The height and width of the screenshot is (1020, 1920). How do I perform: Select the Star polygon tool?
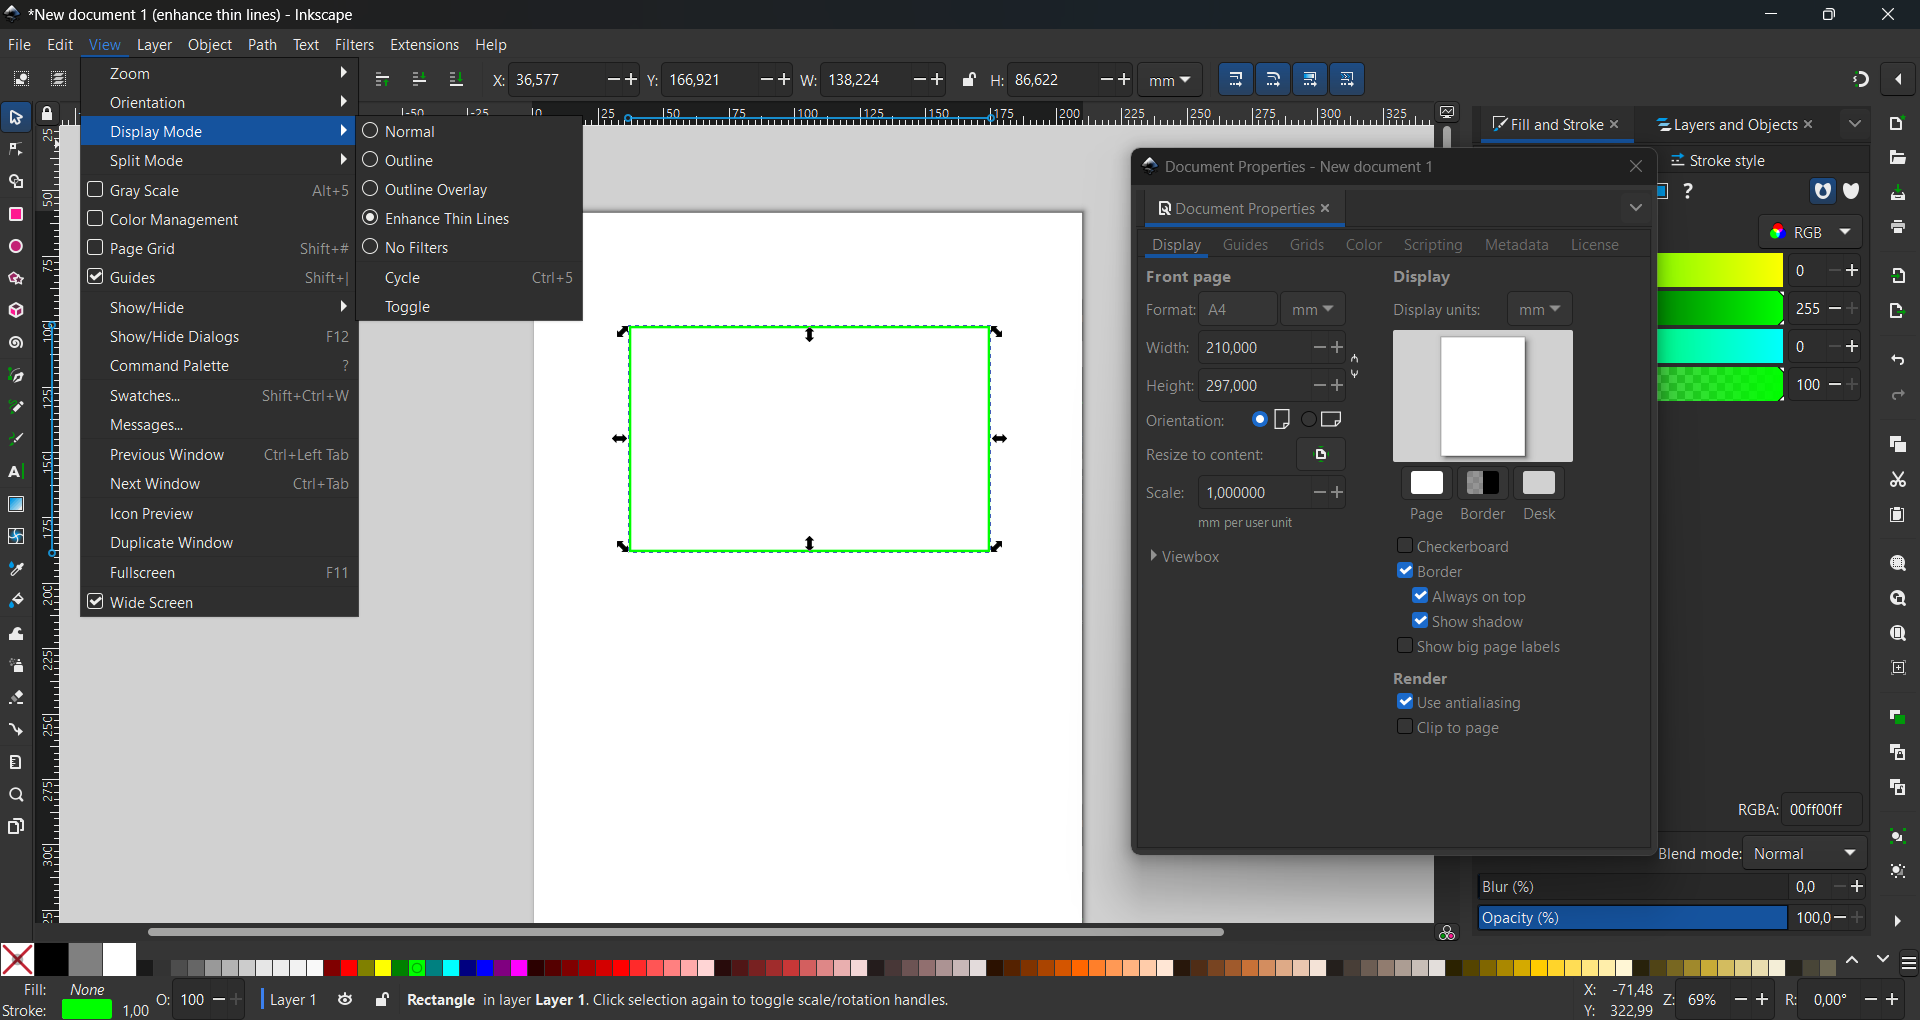coord(16,279)
